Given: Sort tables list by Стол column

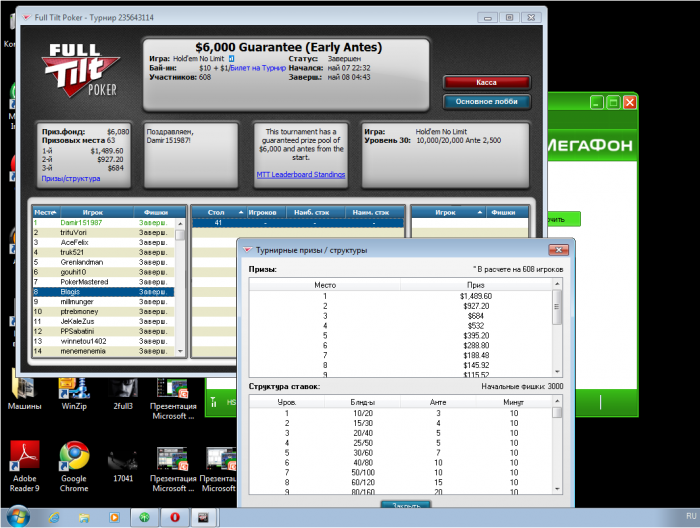Looking at the screenshot, I should pos(219,212).
